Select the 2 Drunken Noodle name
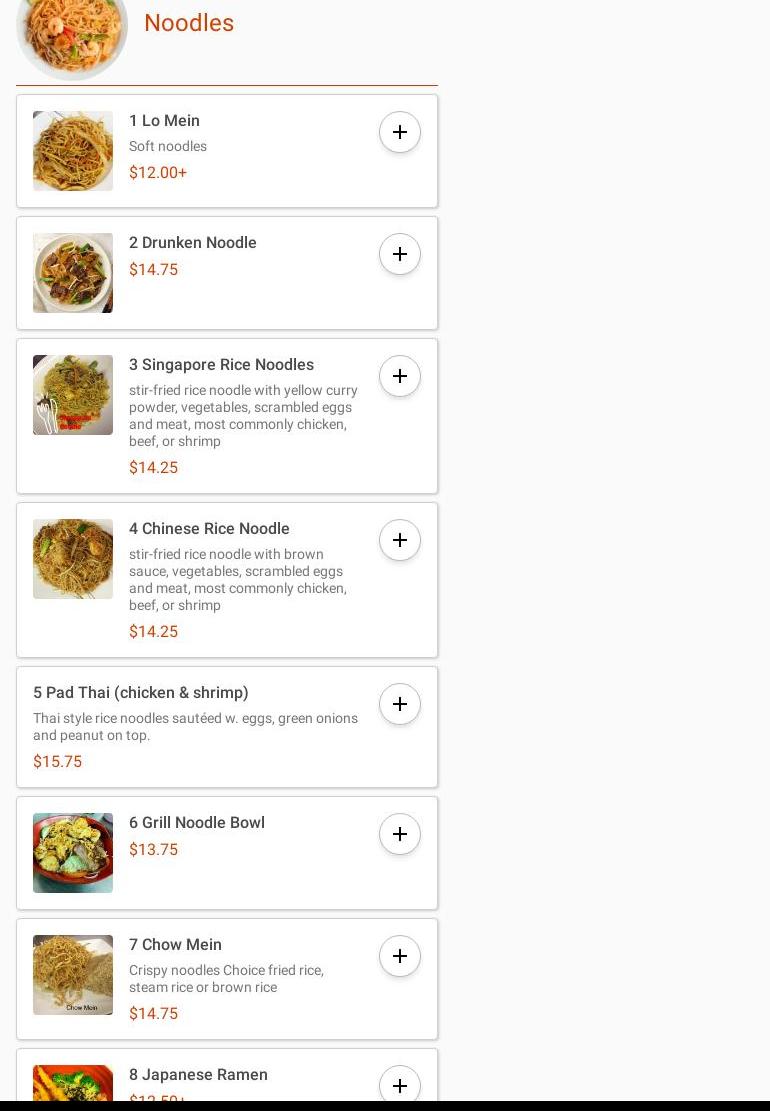Screen dimensions: 770x1111 tap(193, 242)
